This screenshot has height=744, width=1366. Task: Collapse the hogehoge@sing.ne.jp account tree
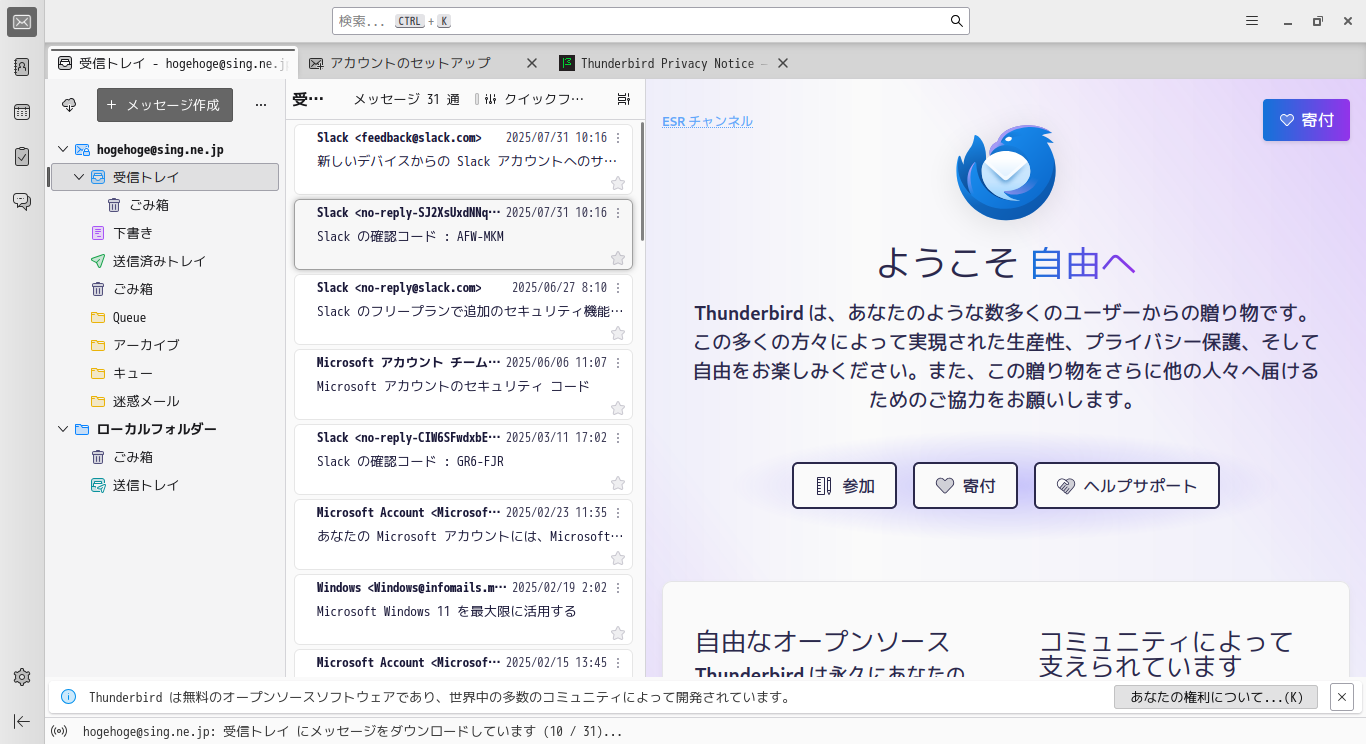[x=64, y=149]
